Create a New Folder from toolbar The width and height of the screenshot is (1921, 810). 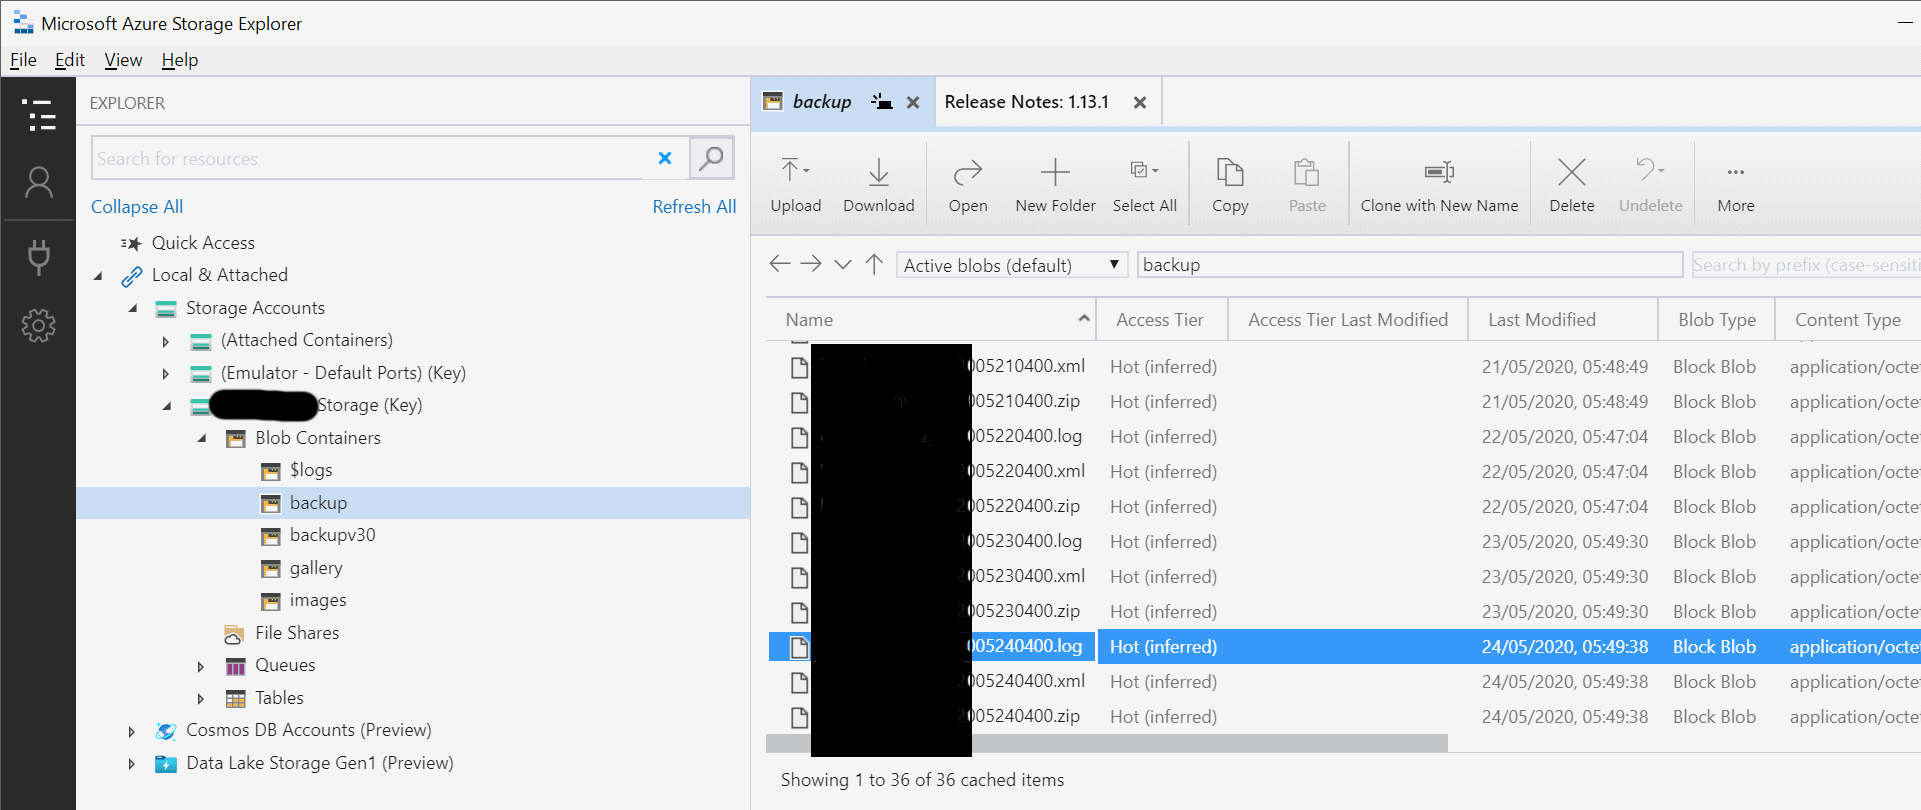pyautogui.click(x=1055, y=185)
